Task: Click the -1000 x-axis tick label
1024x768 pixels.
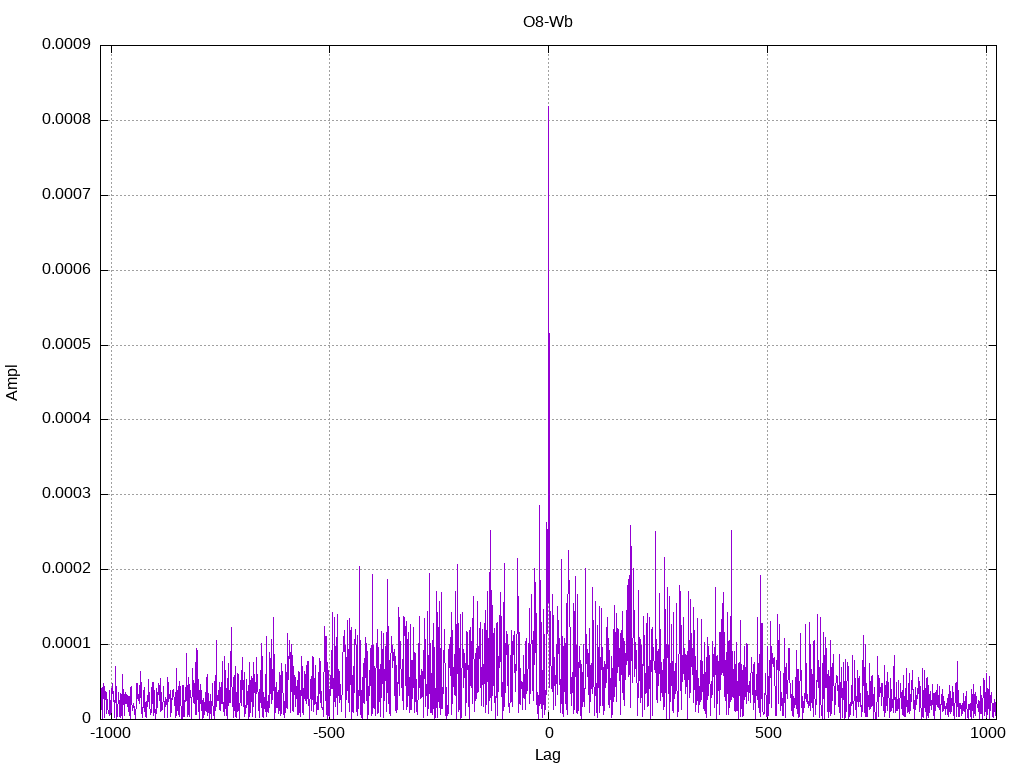Action: pos(110,733)
